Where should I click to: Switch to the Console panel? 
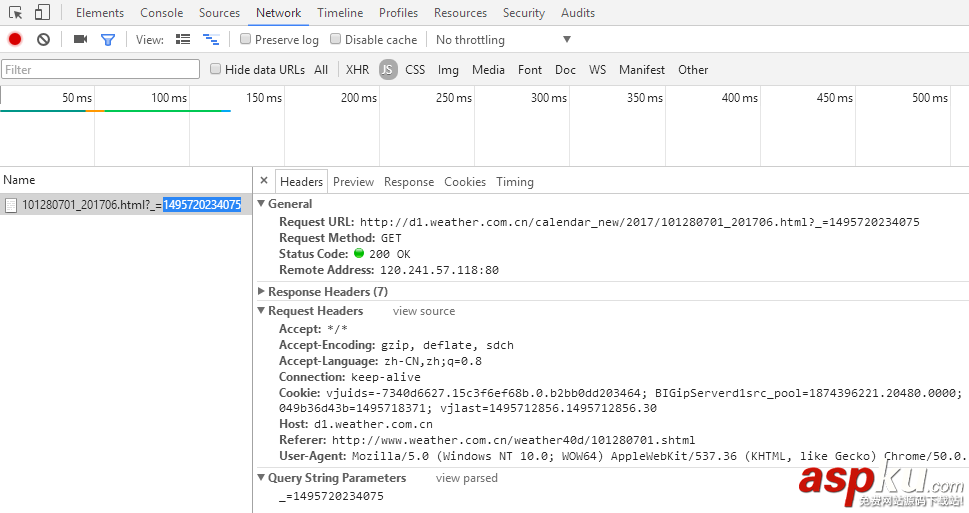point(161,13)
